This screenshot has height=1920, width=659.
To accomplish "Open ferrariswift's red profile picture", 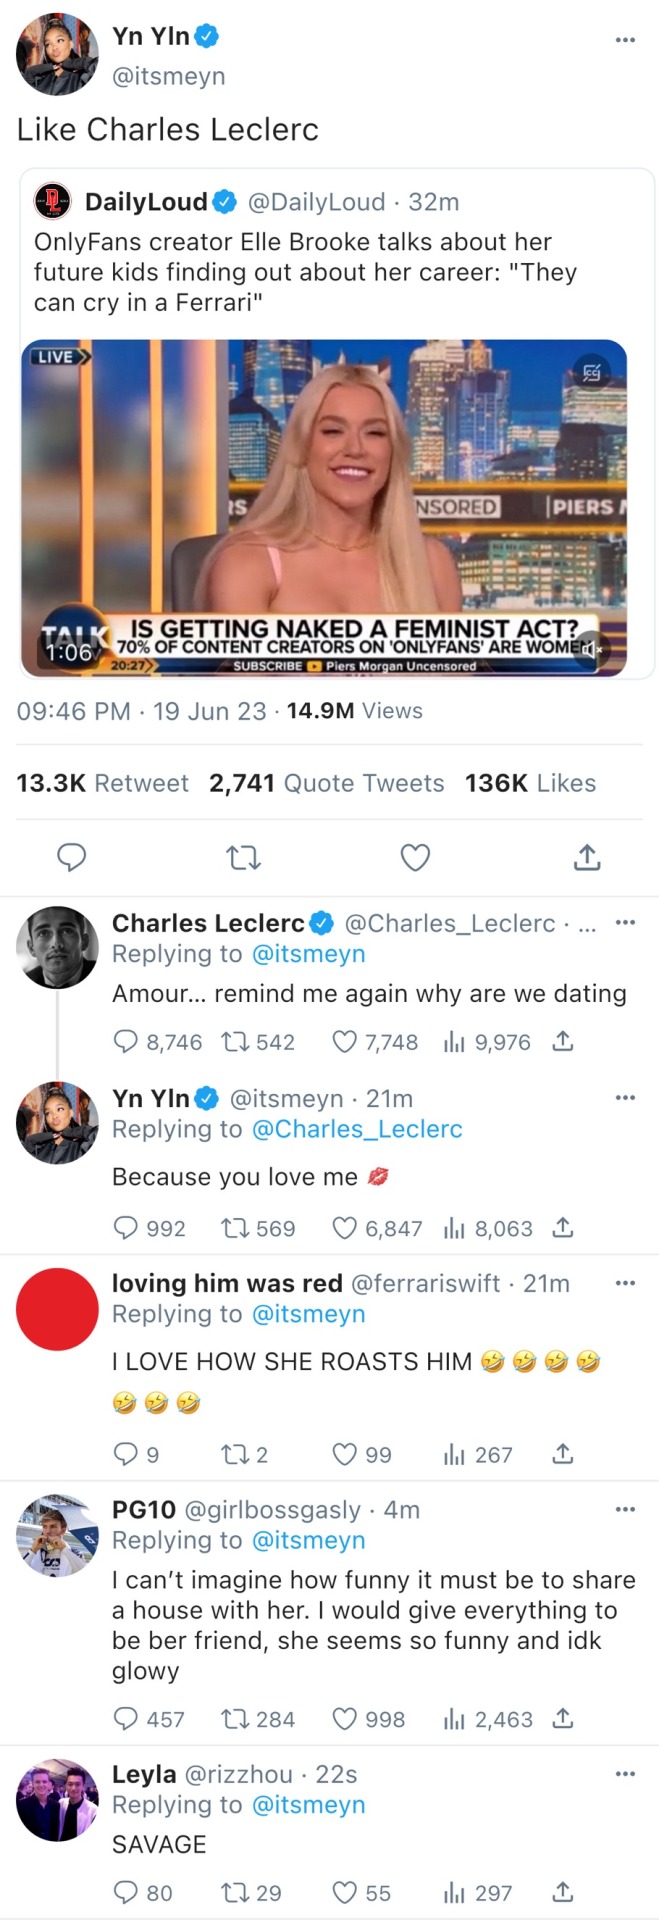I will 58,1309.
